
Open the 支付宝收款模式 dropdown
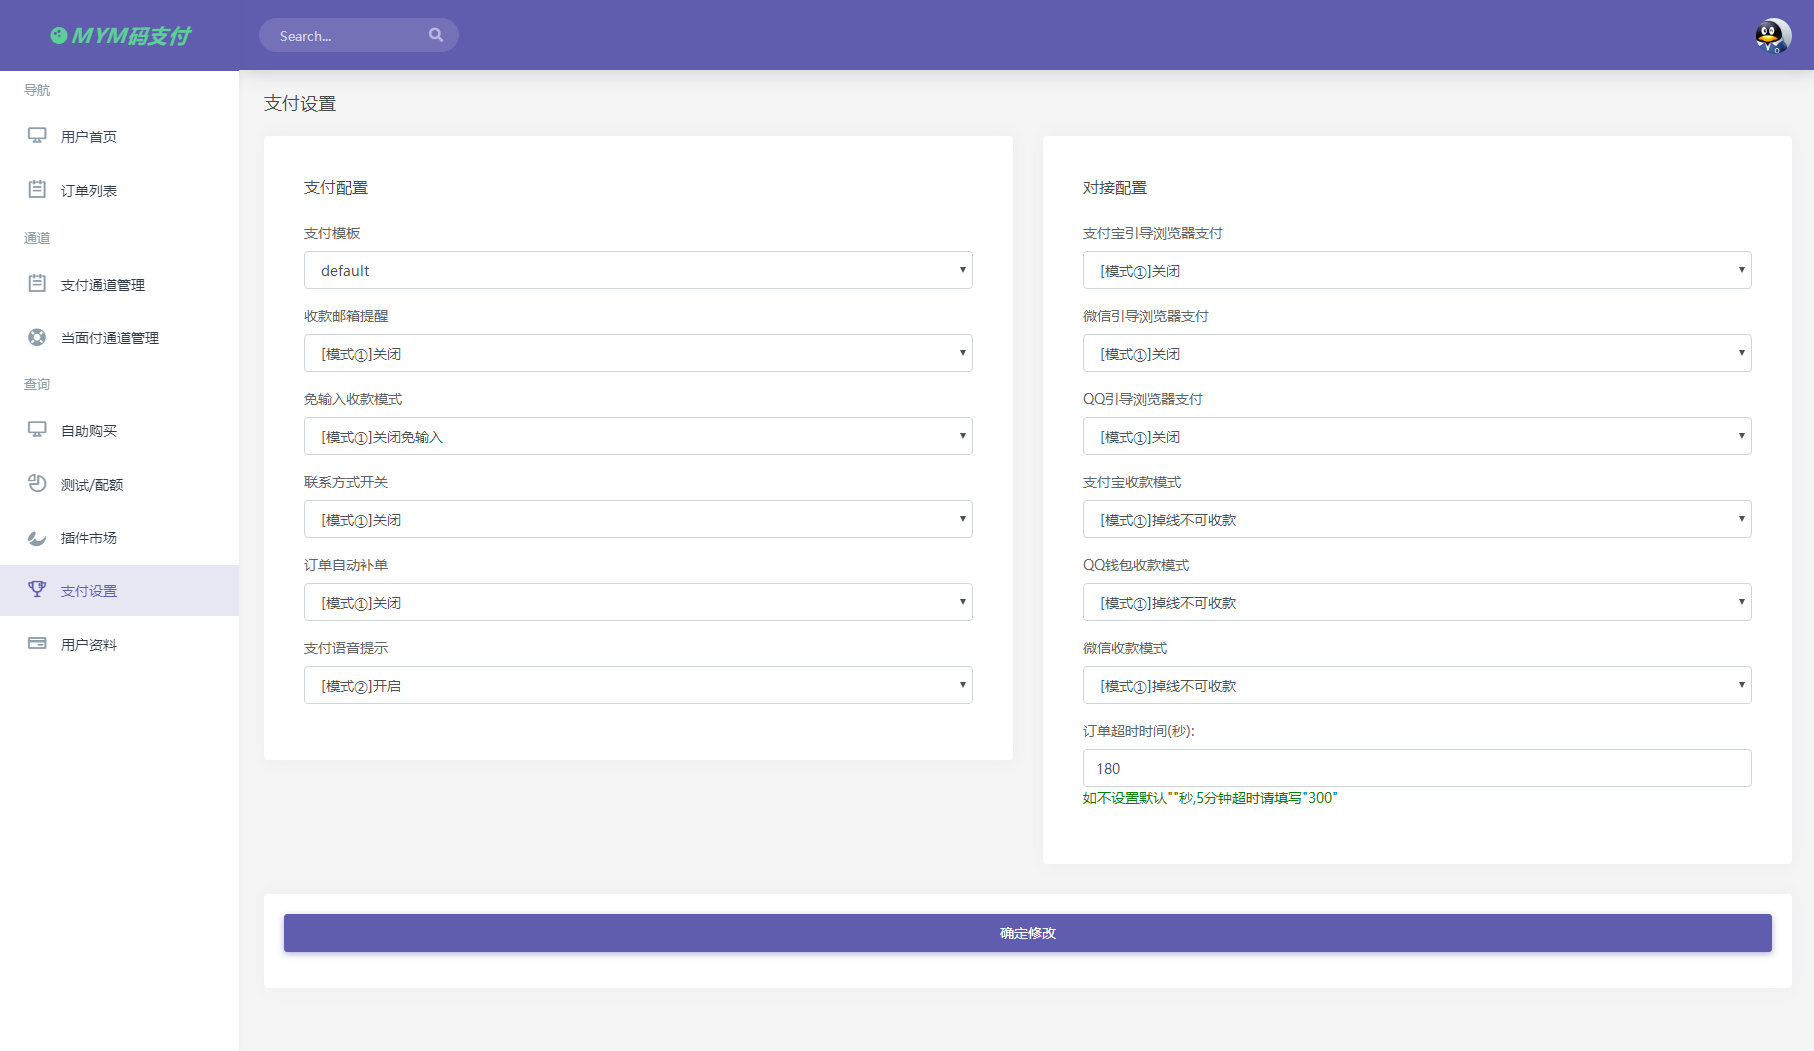1416,519
